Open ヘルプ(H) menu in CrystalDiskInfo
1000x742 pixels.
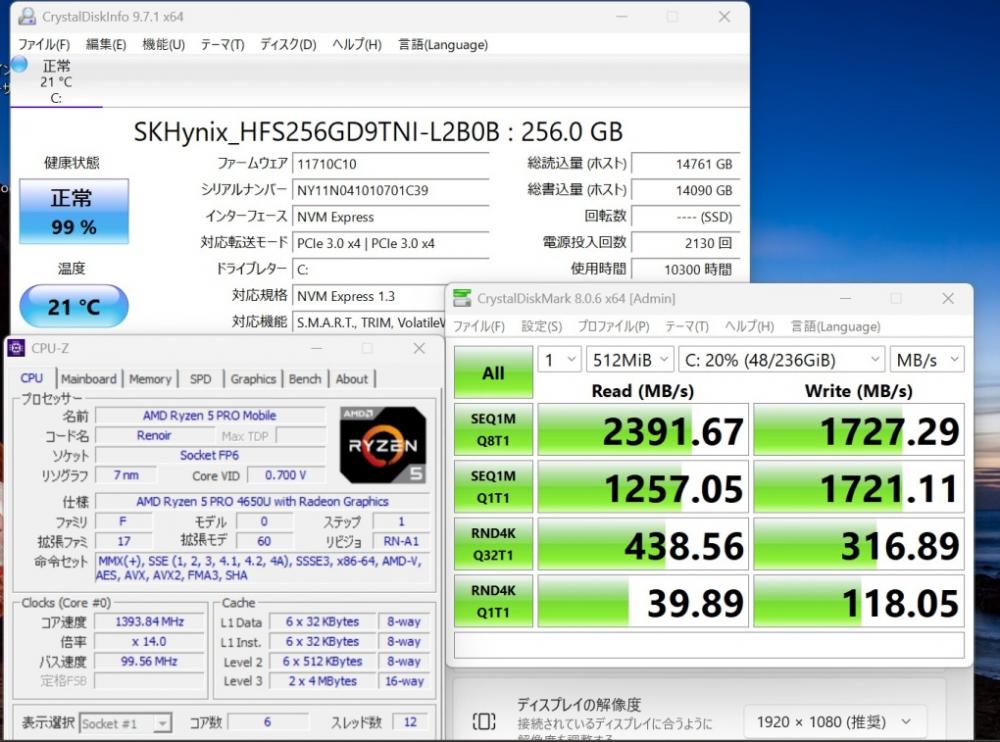[357, 45]
